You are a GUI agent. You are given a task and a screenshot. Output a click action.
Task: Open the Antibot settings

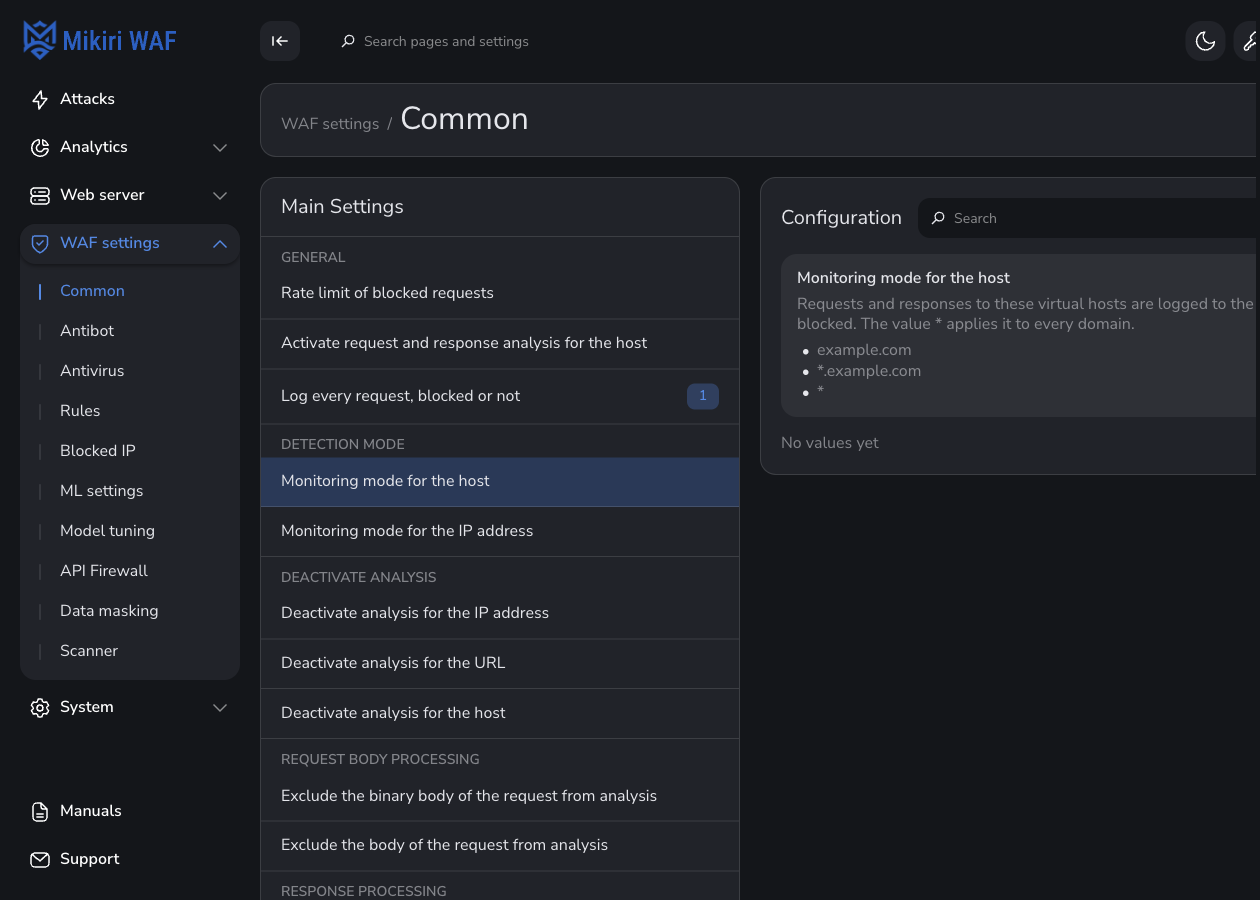coord(87,331)
